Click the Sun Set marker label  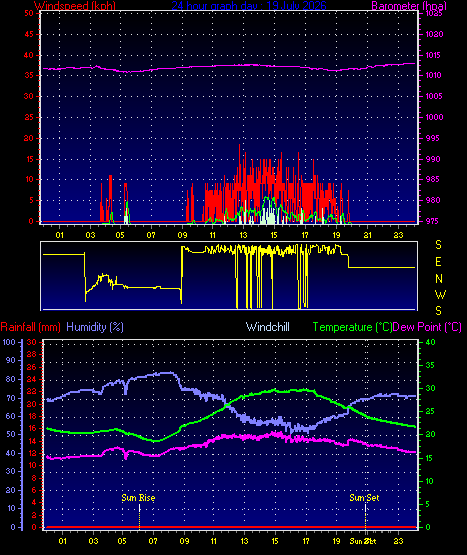tap(364, 498)
